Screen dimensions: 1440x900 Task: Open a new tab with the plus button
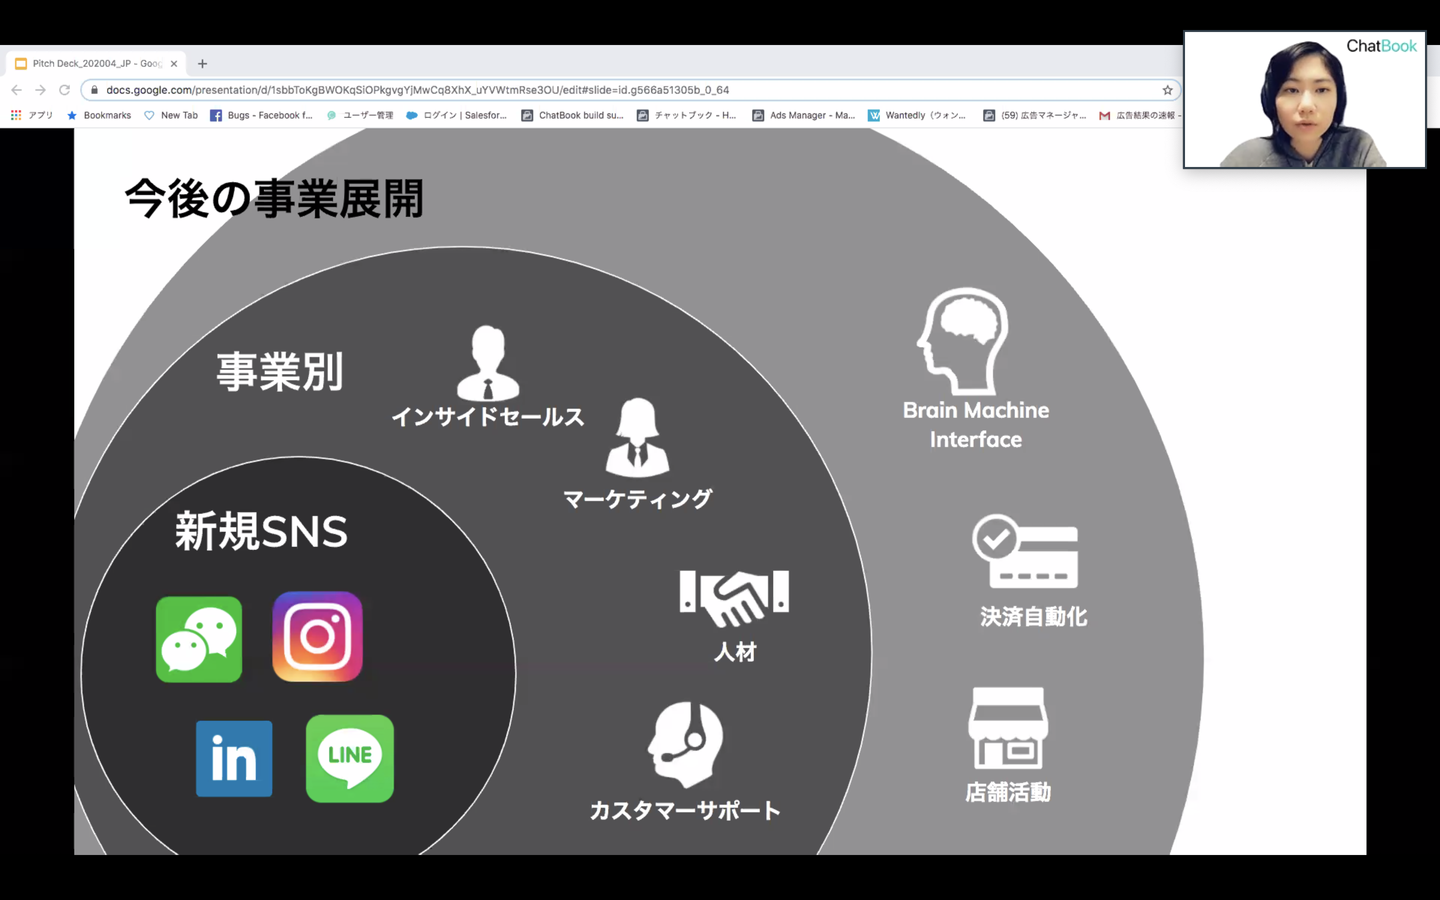point(202,63)
